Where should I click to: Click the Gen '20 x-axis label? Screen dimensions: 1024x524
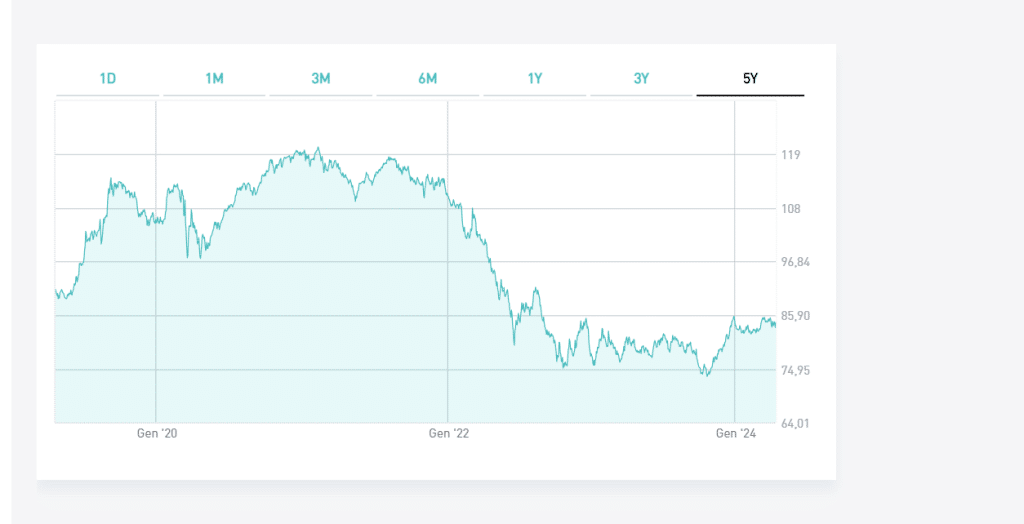click(x=157, y=433)
